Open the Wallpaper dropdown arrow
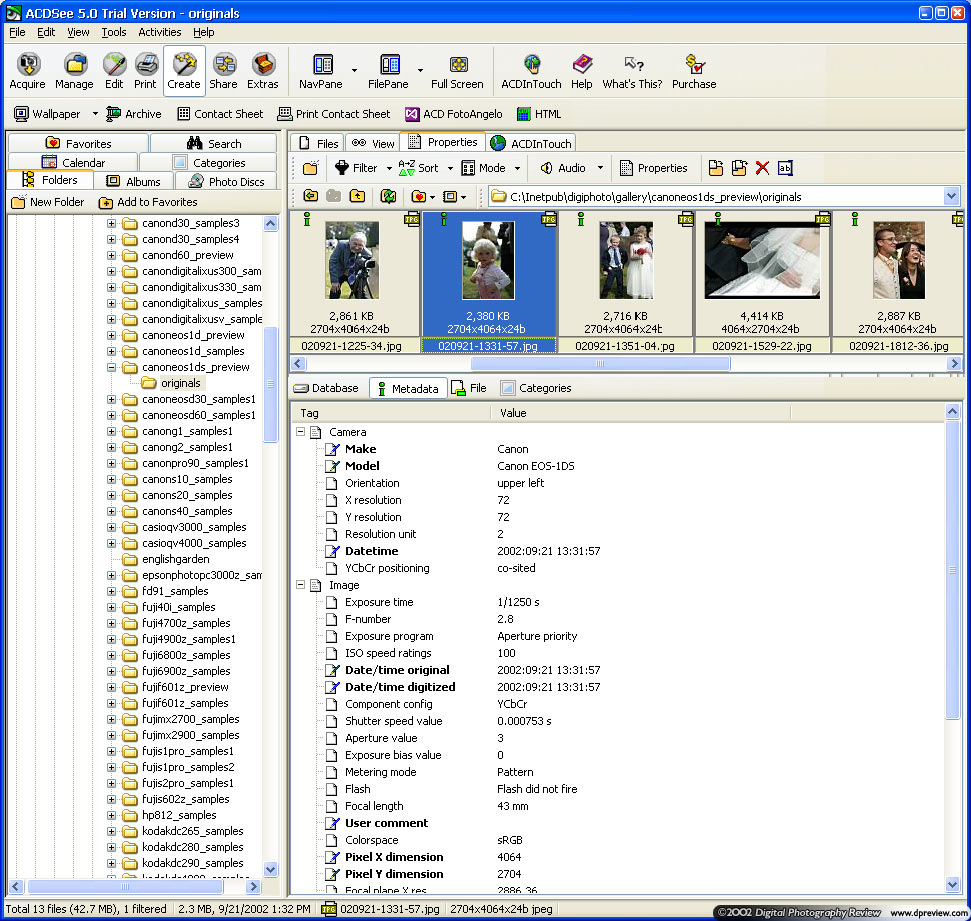The image size is (971, 921). pyautogui.click(x=95, y=114)
